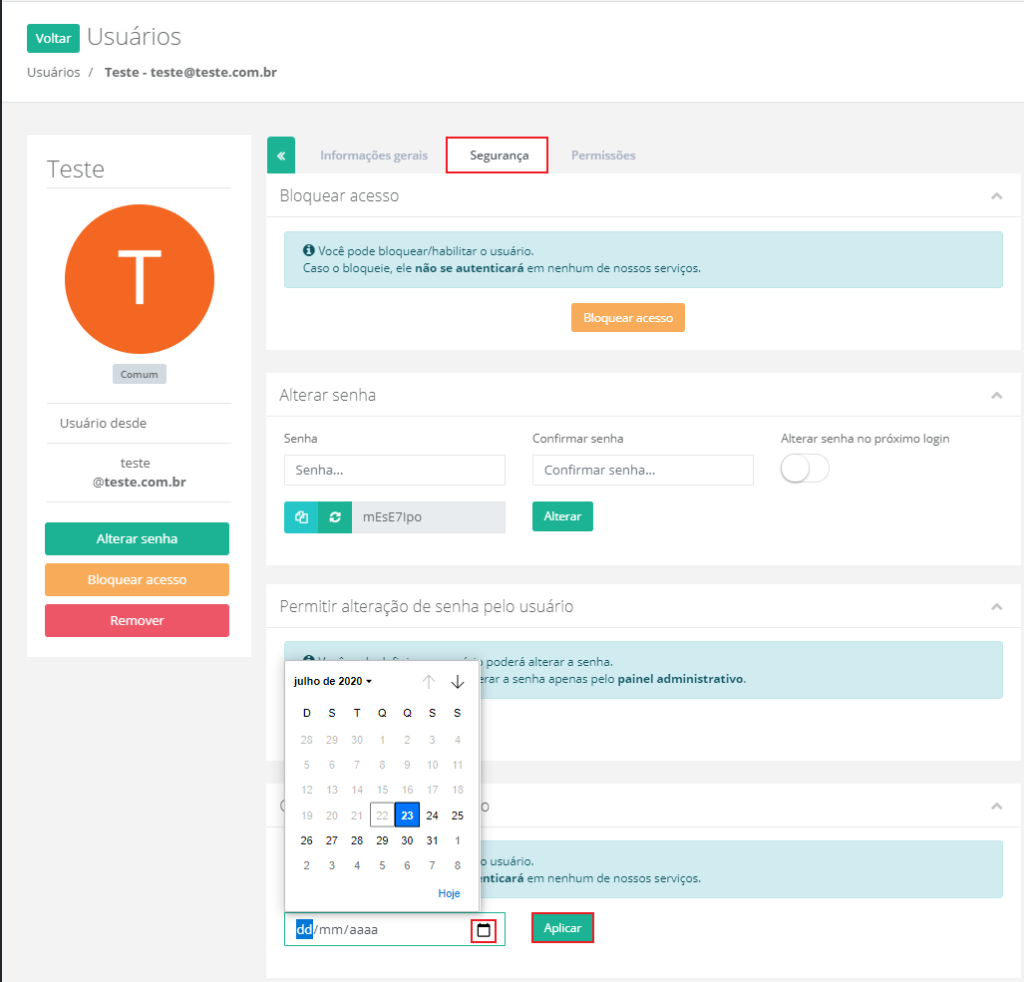
Task: Click orange Bloquear acesso button in main panel
Action: (628, 318)
